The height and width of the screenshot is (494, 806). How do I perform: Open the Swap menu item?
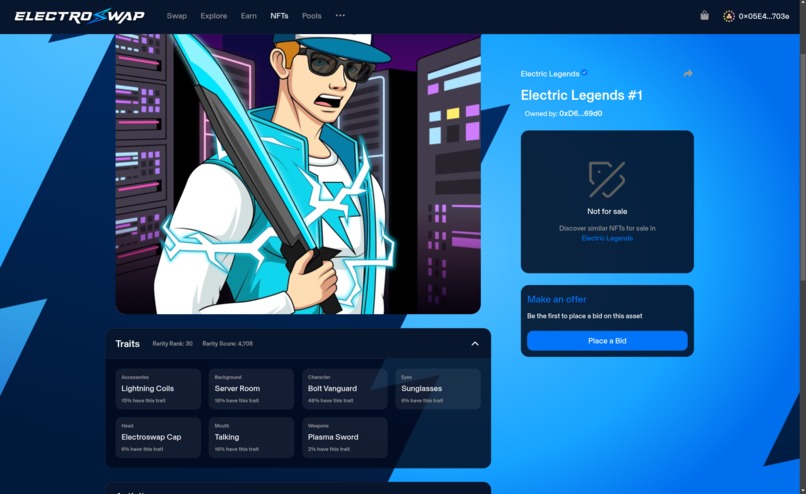pos(176,16)
